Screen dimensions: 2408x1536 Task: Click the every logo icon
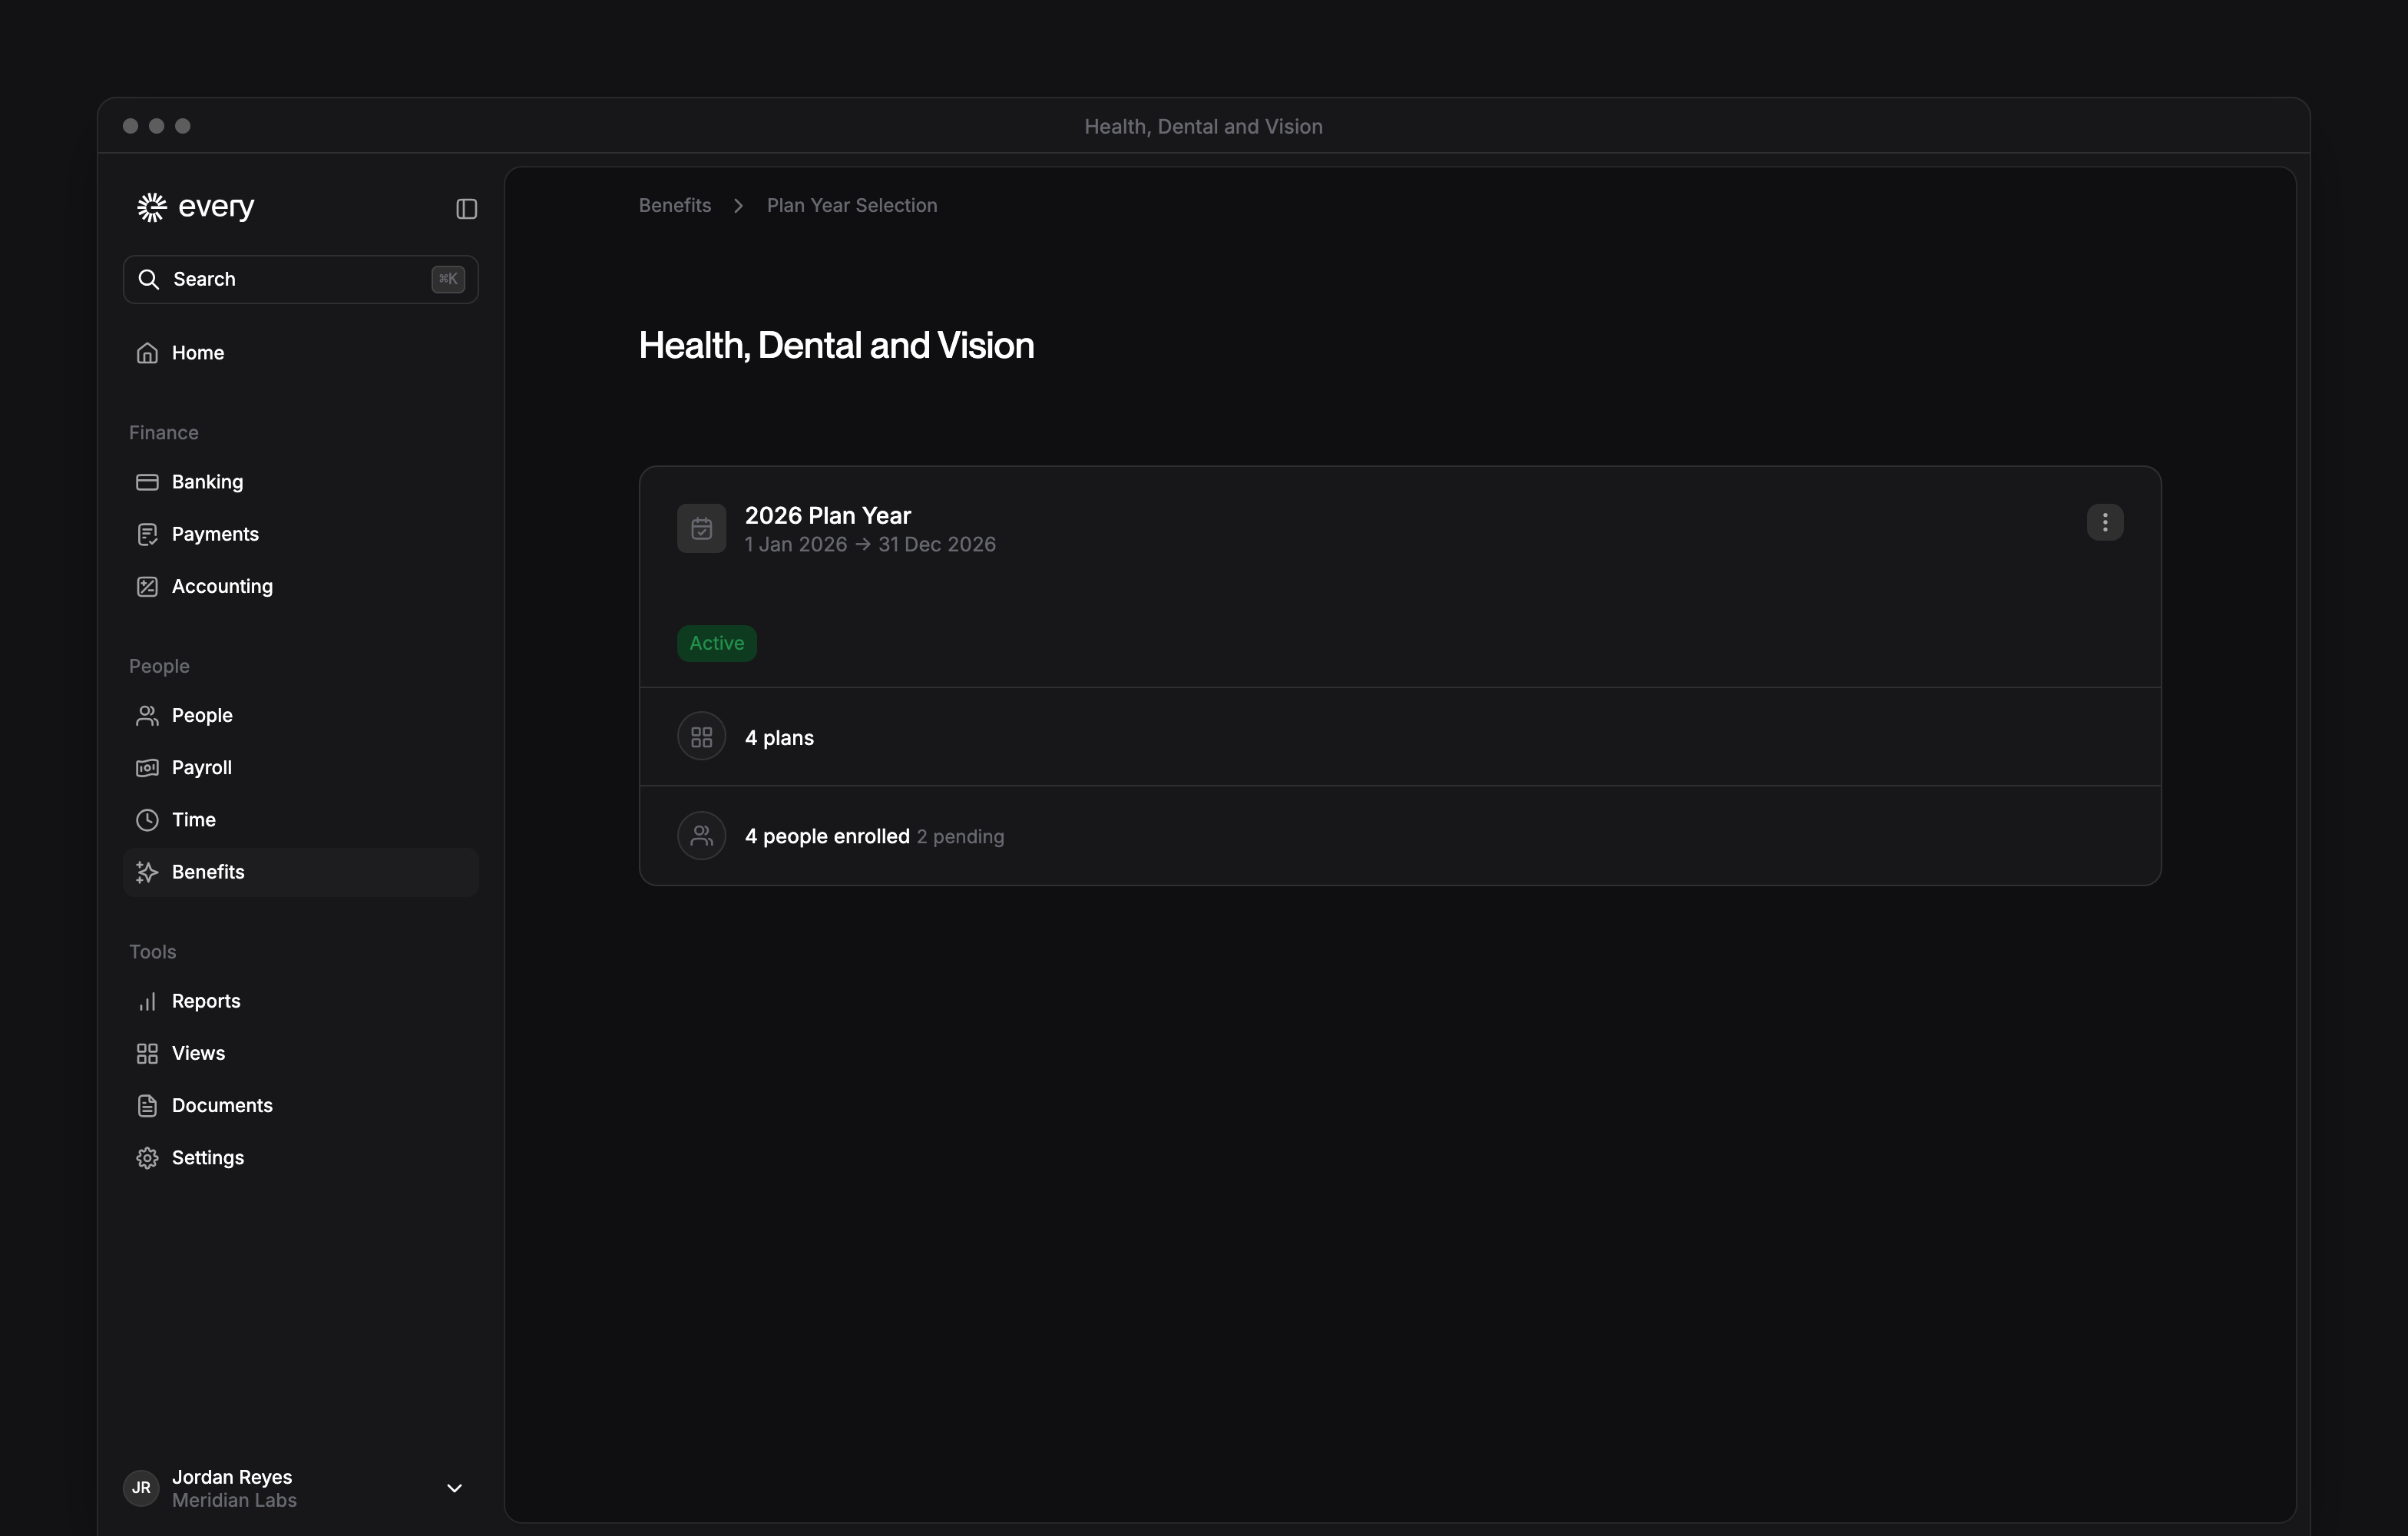(152, 207)
